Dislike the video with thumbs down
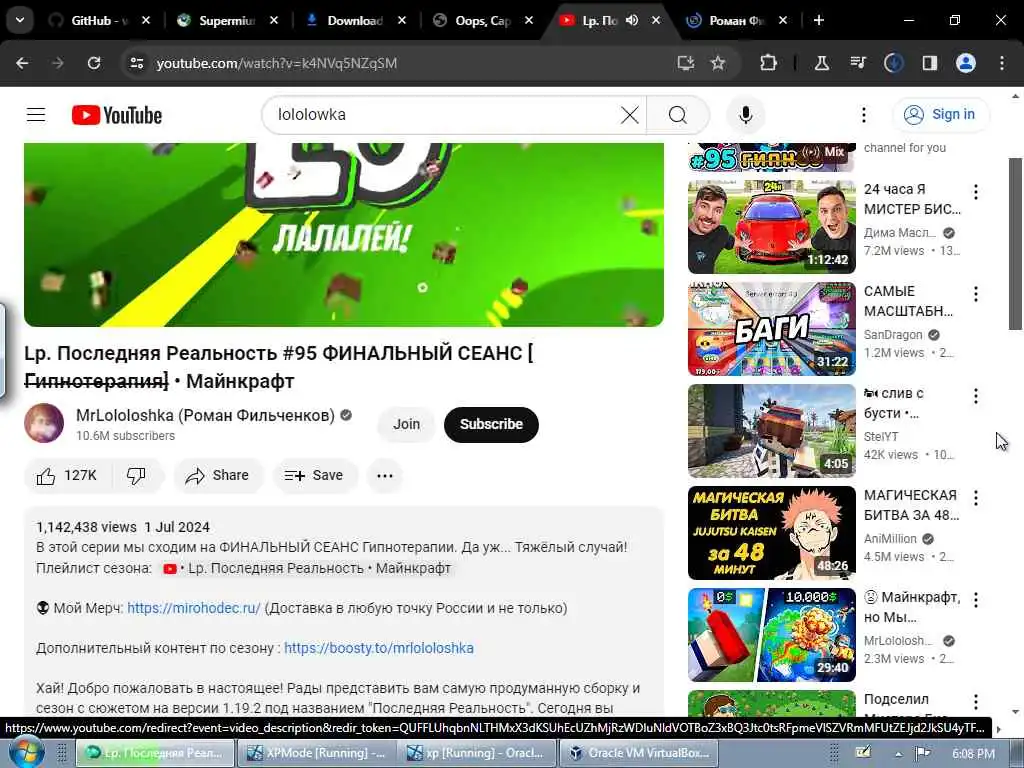 click(x=137, y=475)
